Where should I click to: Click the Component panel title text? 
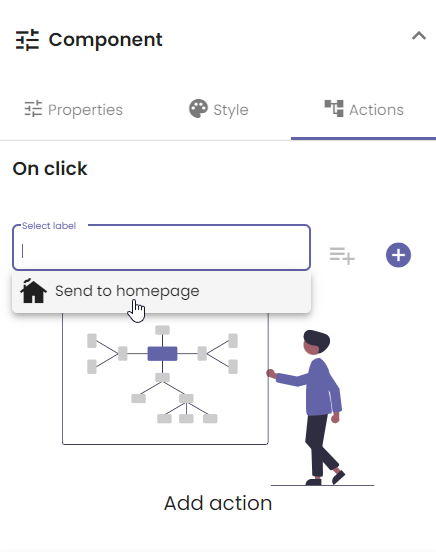click(x=105, y=39)
